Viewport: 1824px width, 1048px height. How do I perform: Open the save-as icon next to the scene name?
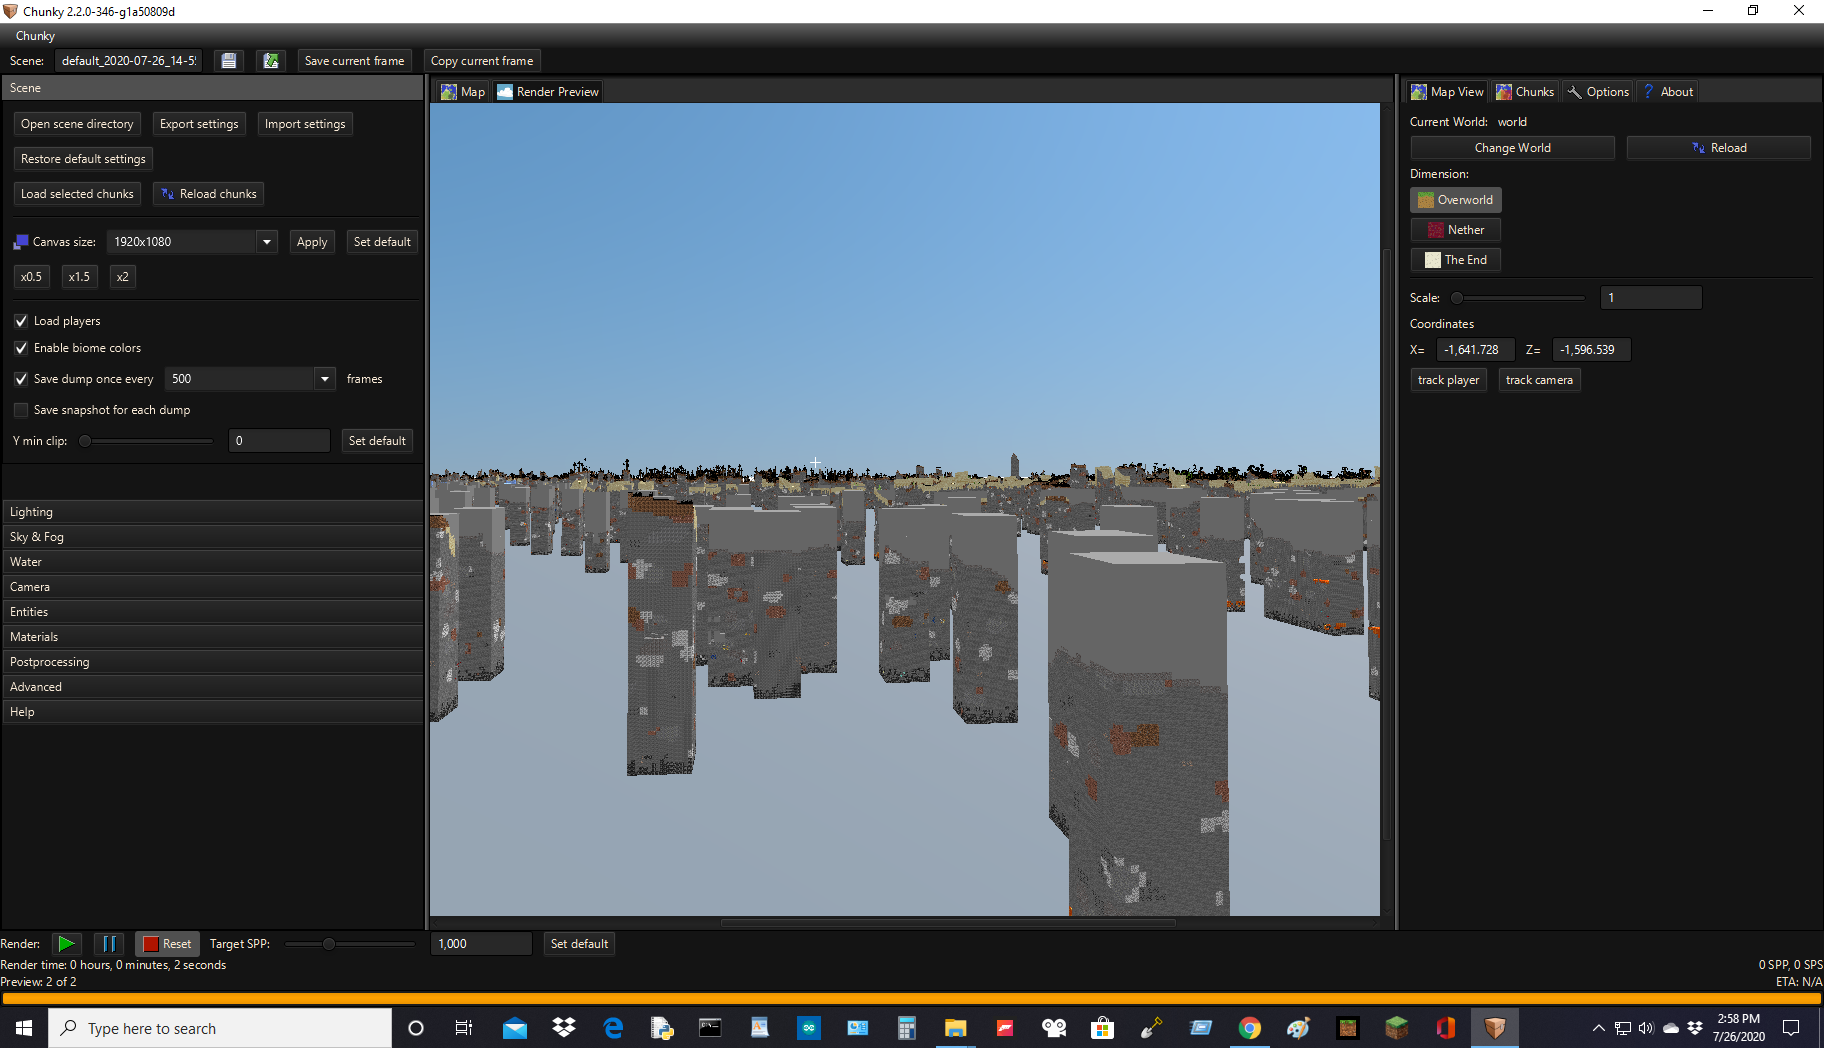(x=270, y=60)
